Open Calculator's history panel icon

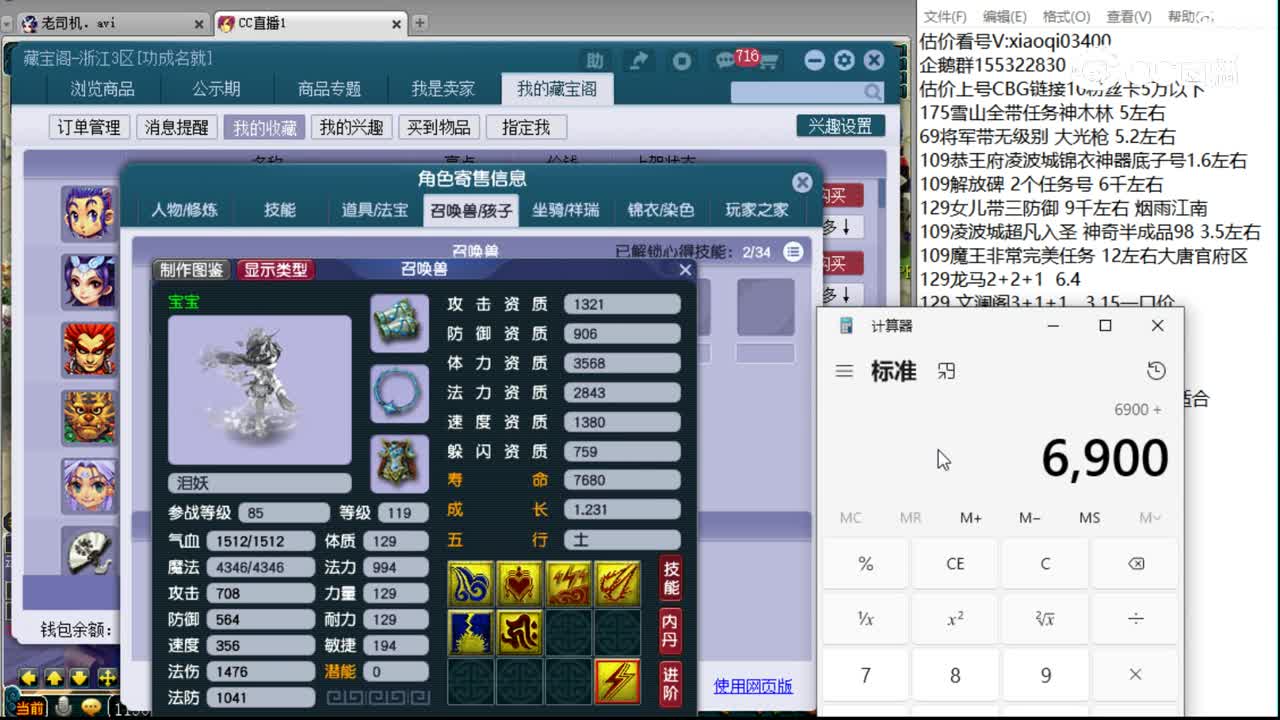point(1157,370)
